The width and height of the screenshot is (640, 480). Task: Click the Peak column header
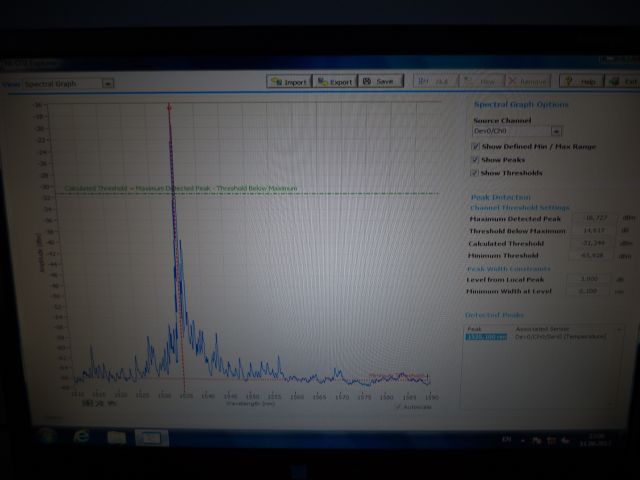pos(474,329)
